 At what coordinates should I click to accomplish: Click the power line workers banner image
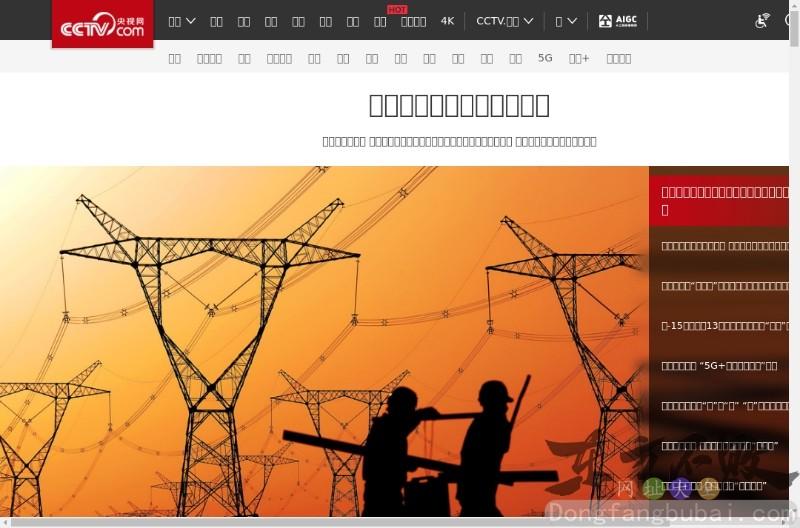[x=320, y=340]
